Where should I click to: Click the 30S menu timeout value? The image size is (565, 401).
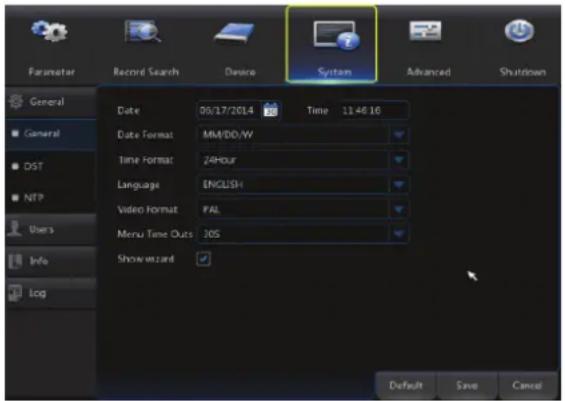212,234
